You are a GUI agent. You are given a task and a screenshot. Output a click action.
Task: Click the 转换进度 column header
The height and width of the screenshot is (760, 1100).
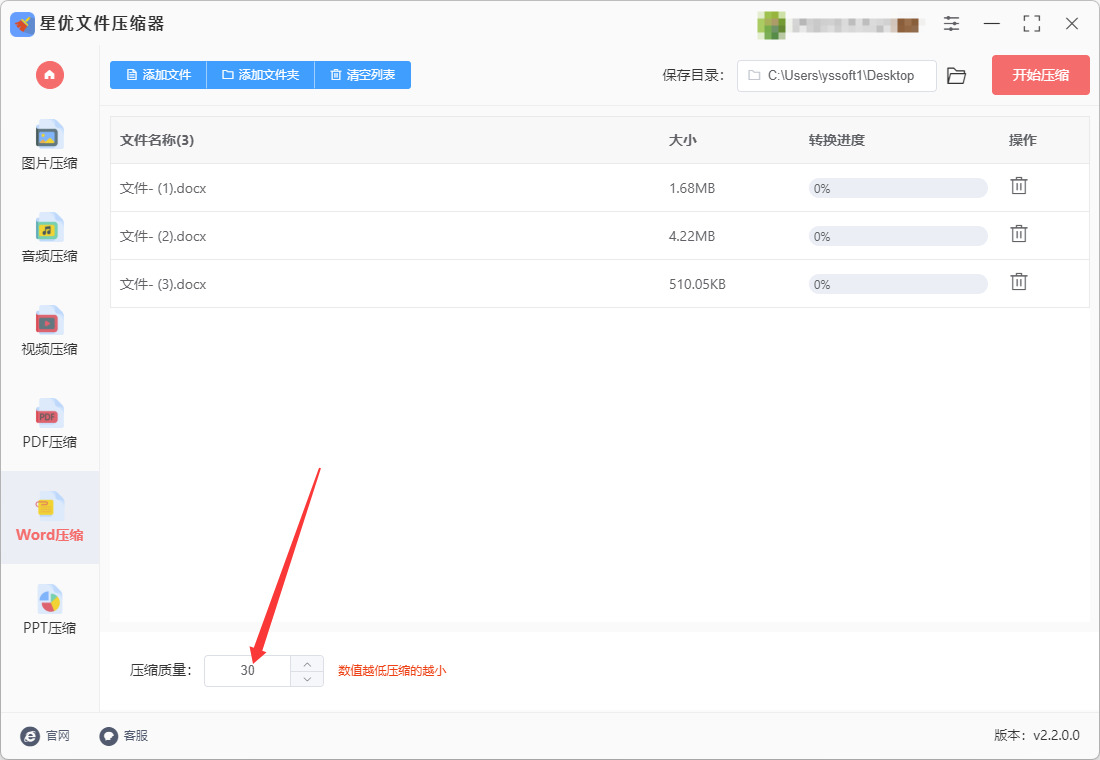836,140
